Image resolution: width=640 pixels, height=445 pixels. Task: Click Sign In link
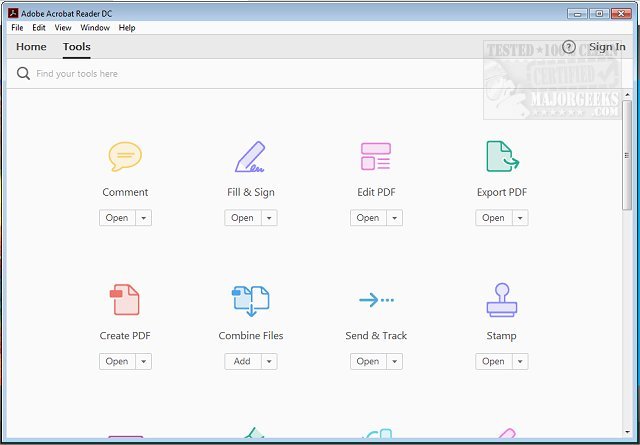[x=607, y=47]
